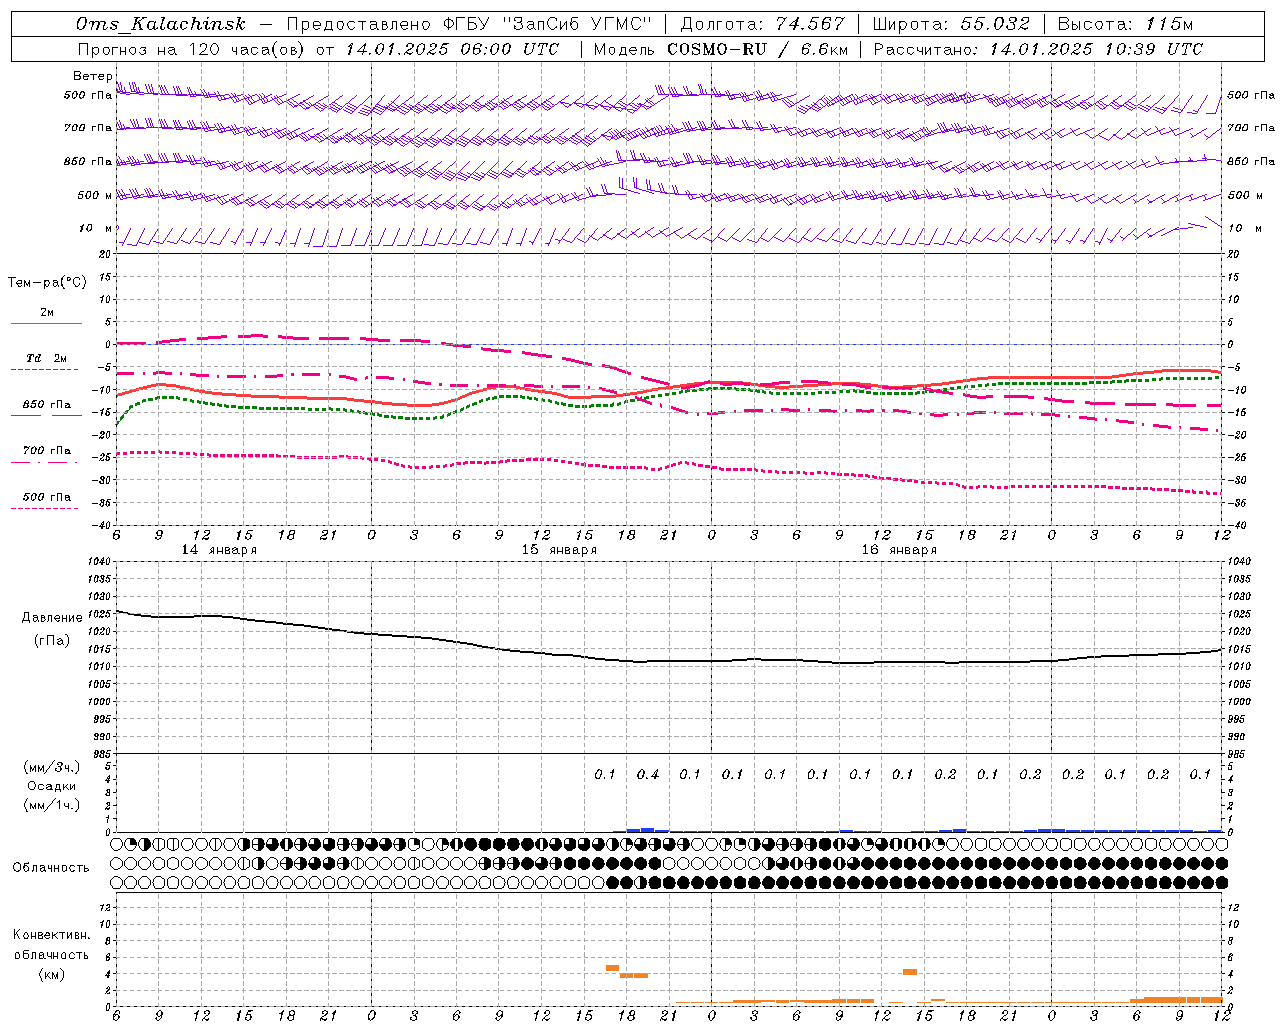Click the Широта: 55.032 header value
The image size is (1280, 1024).
pos(951,25)
